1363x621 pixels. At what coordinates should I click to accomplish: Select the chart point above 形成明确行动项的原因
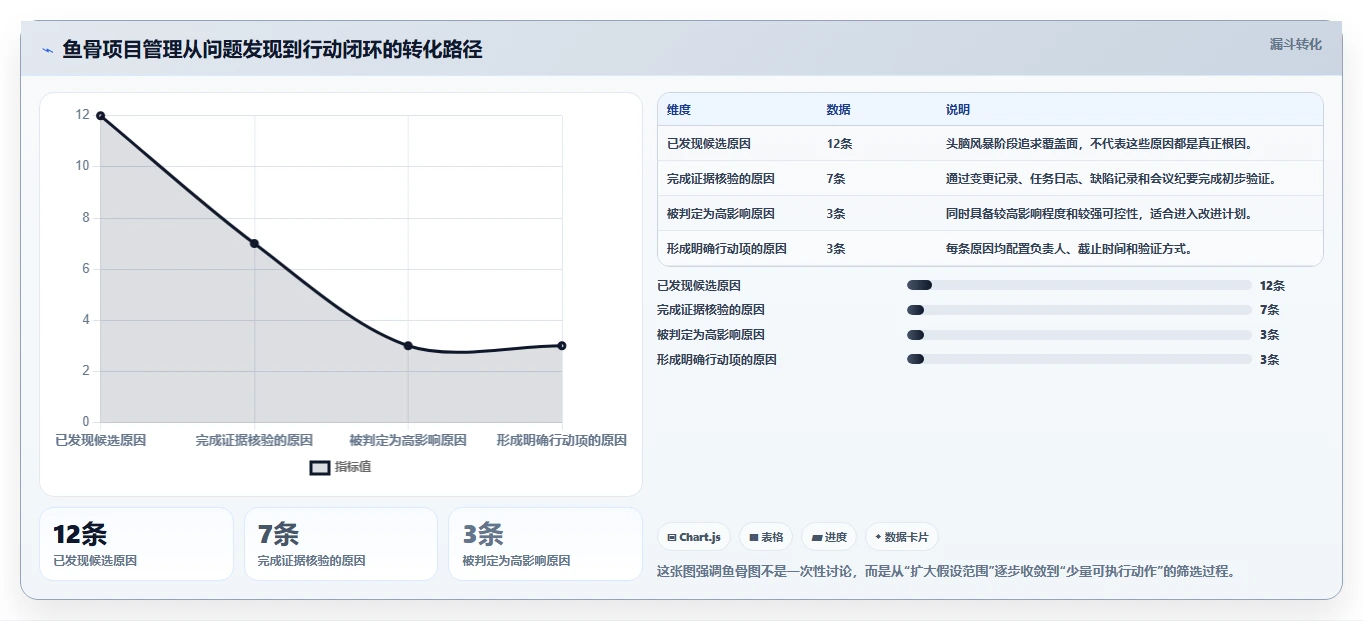pos(562,346)
